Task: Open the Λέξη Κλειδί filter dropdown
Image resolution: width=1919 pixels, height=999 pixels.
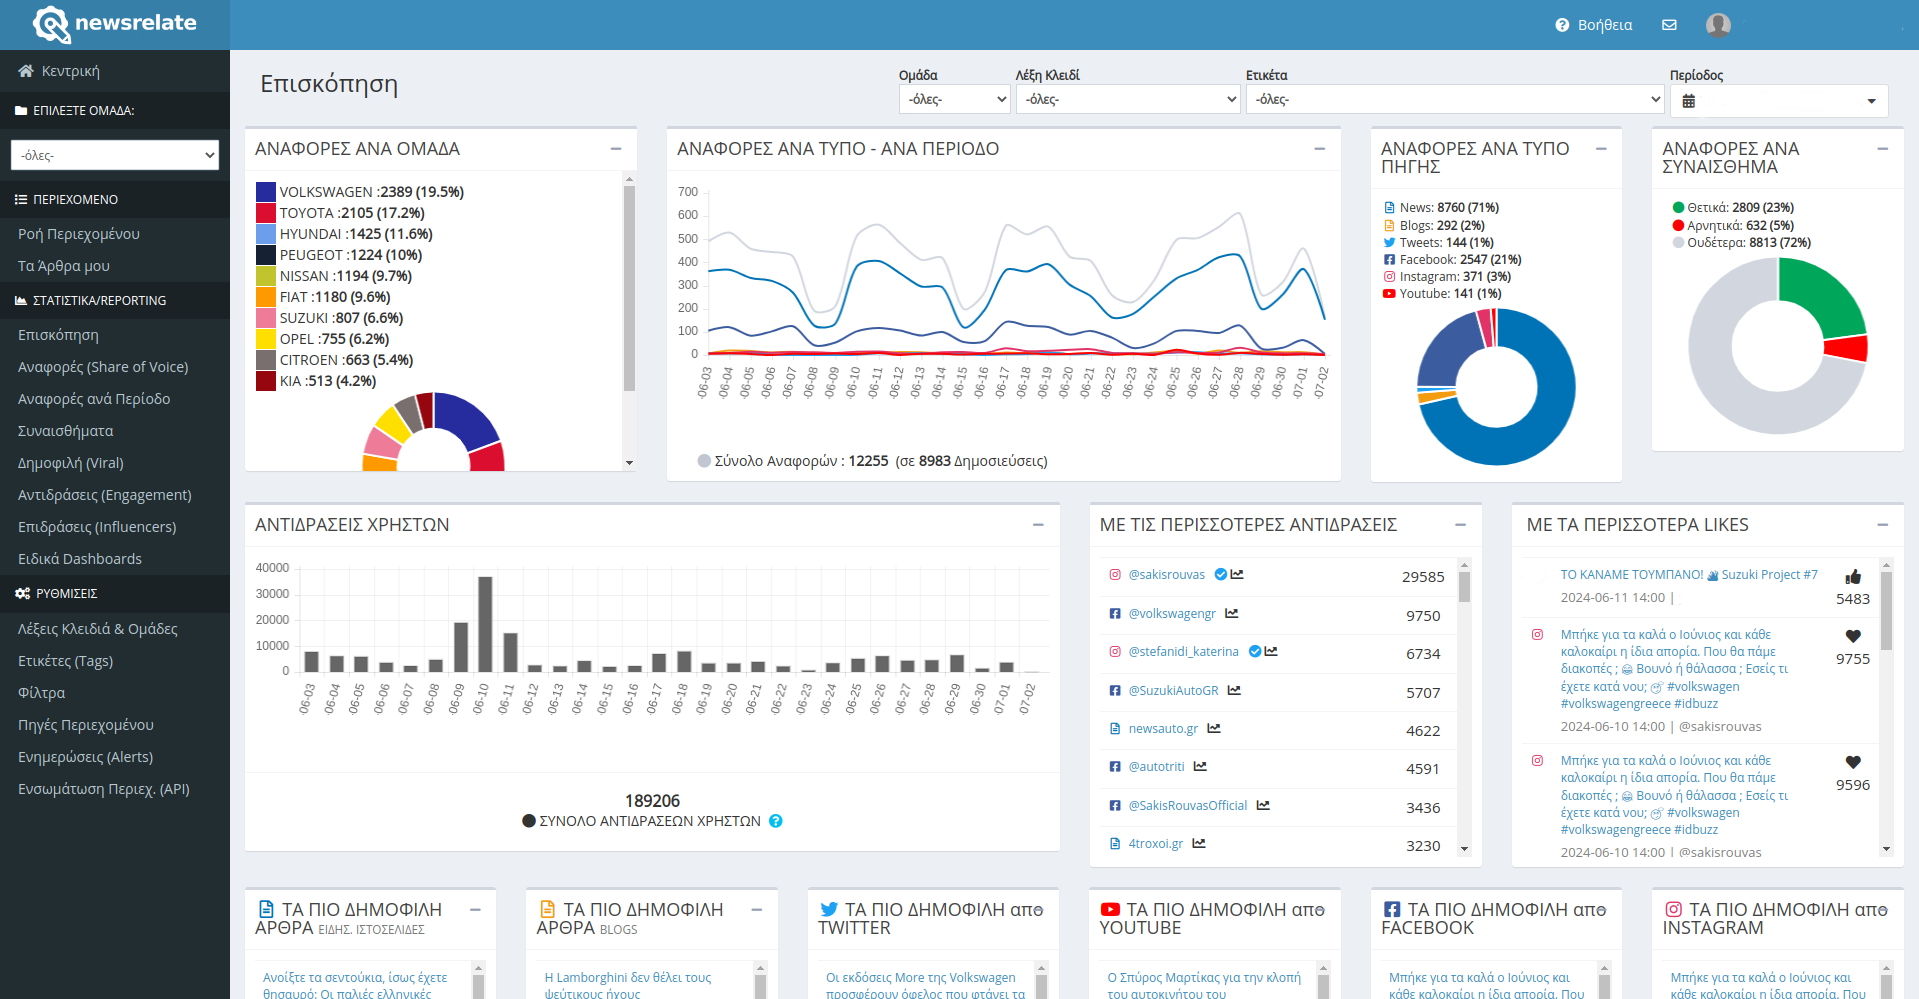Action: (x=1128, y=99)
